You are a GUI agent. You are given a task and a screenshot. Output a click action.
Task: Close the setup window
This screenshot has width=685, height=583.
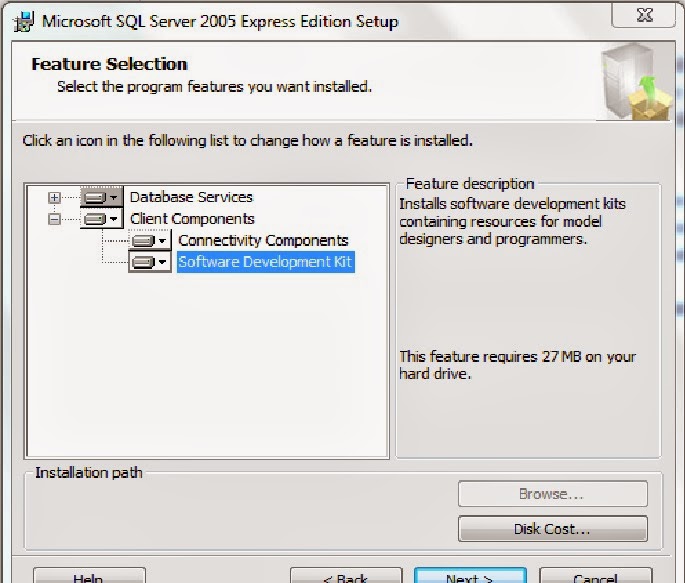point(644,15)
